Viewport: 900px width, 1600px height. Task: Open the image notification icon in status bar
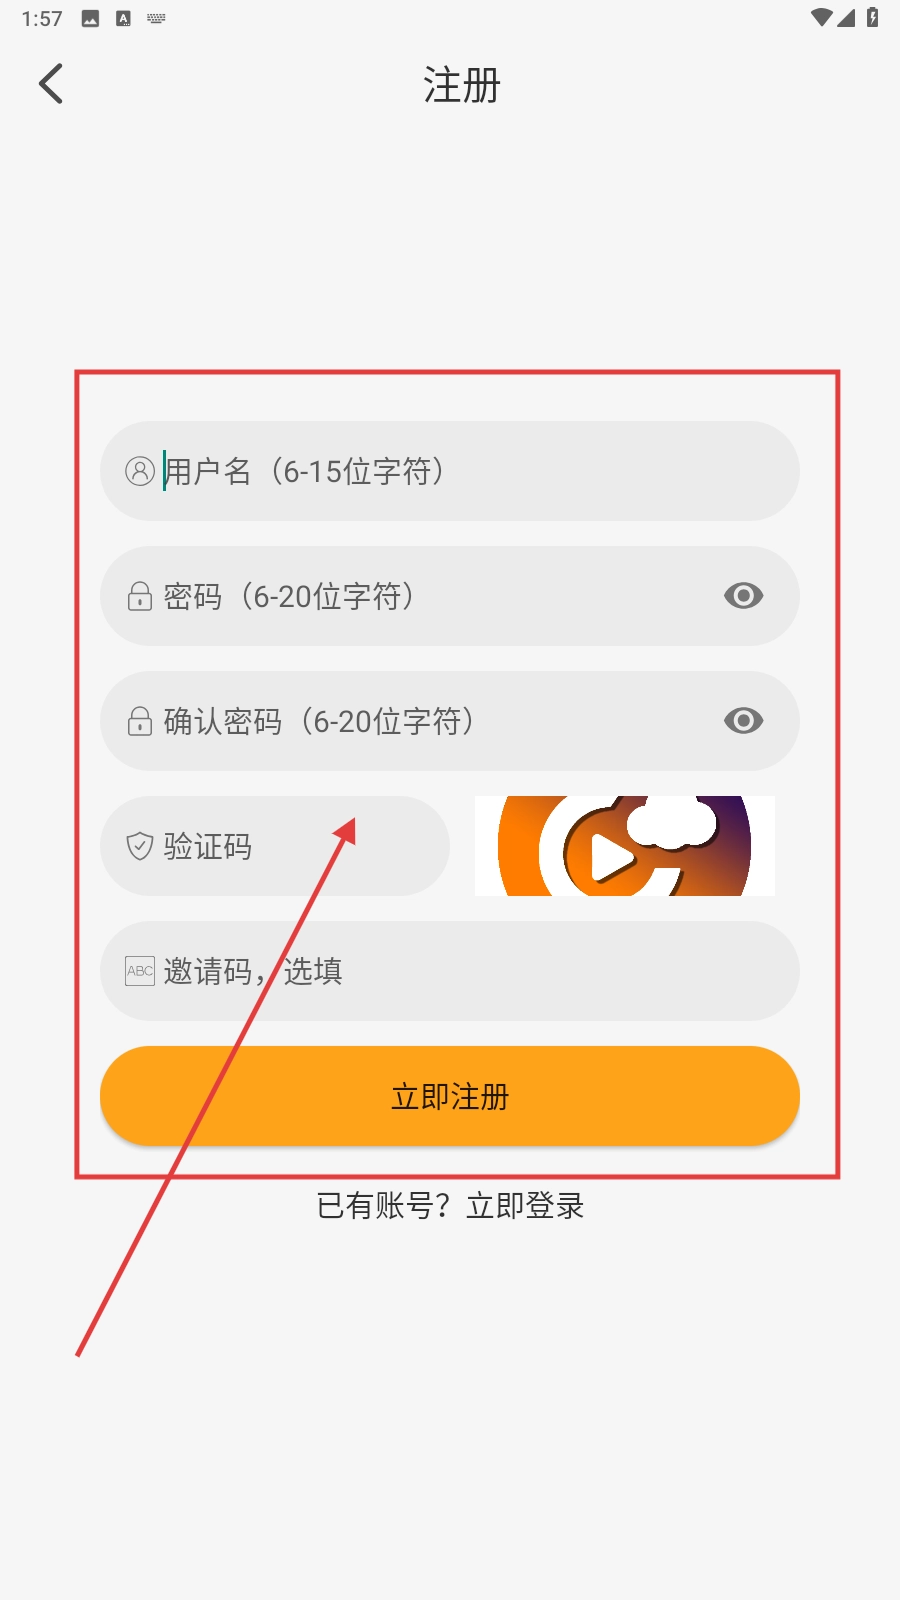tap(90, 18)
